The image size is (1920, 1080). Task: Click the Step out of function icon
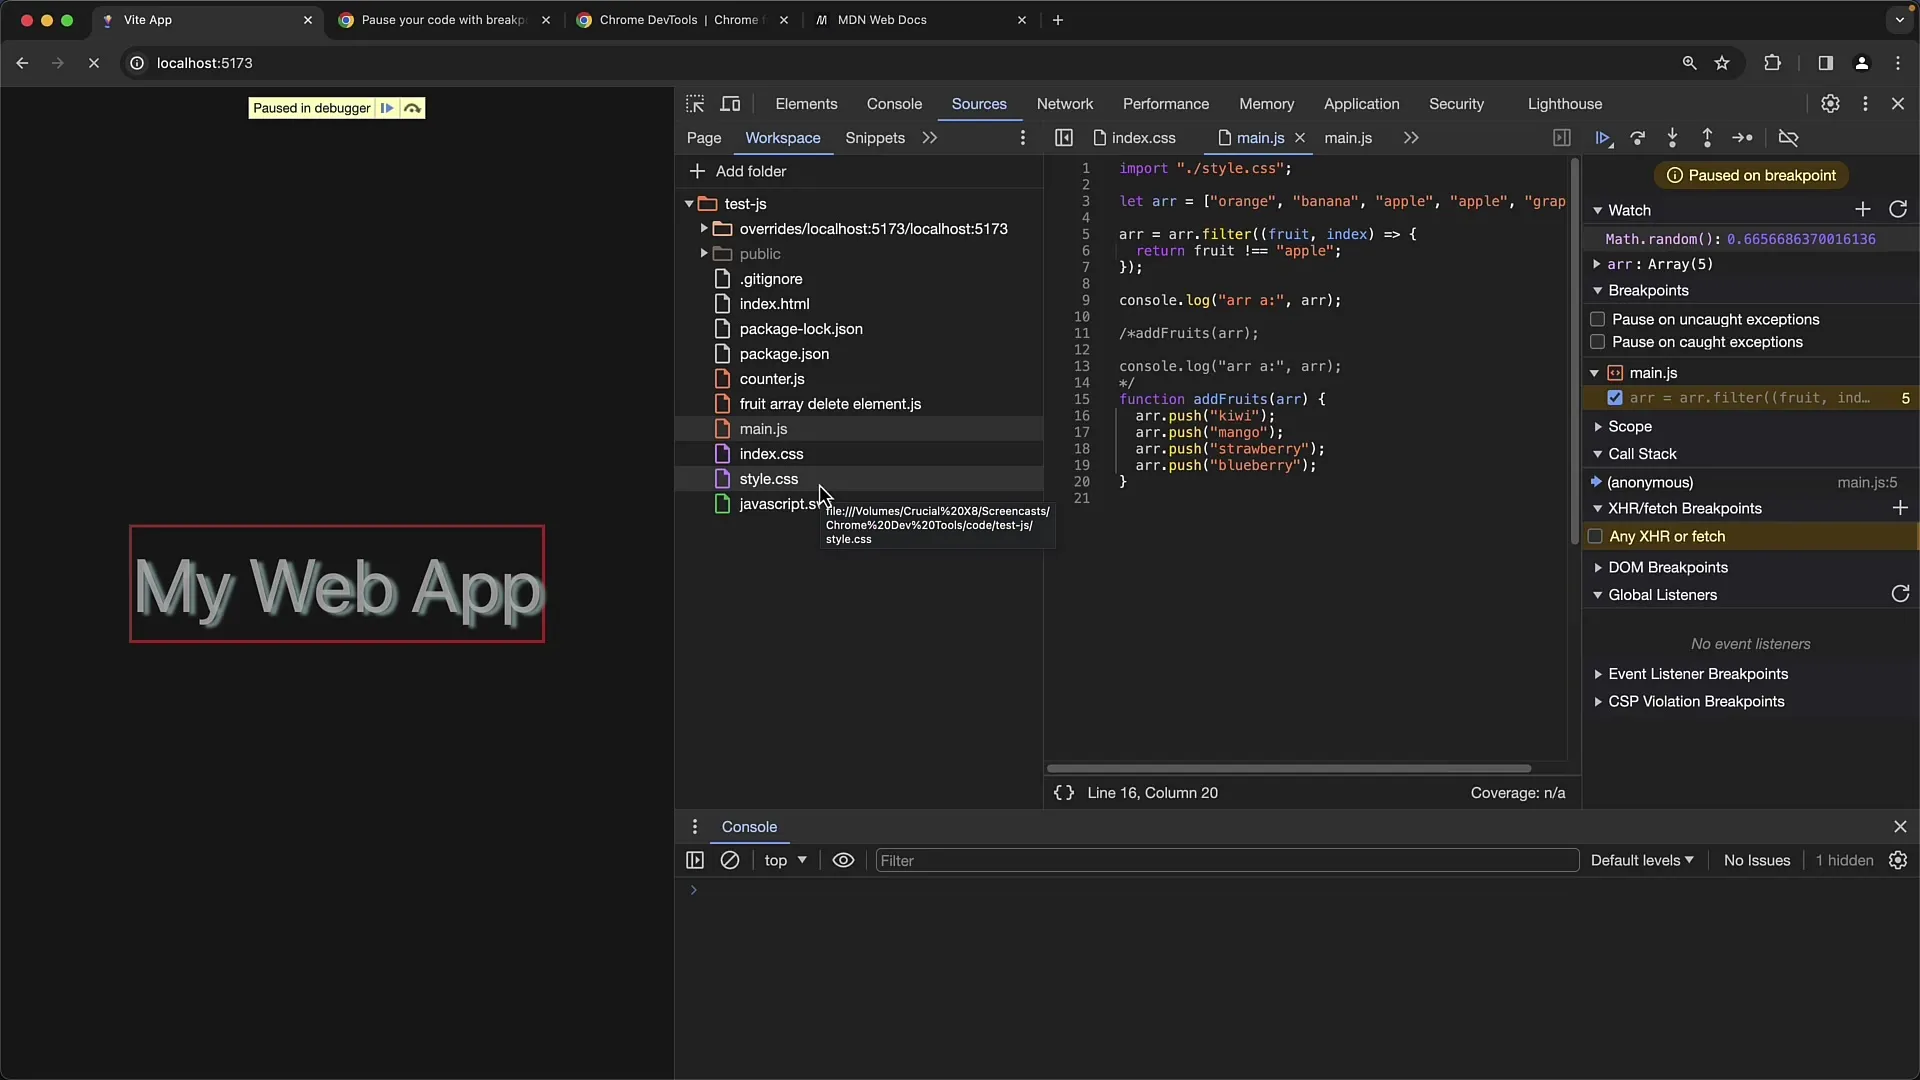coord(1707,138)
